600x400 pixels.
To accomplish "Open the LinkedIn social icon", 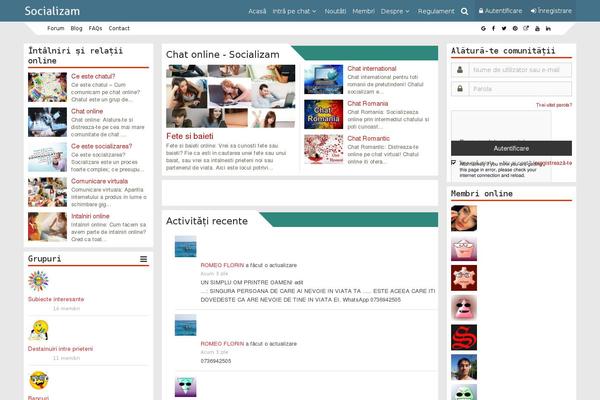I will coord(548,28).
